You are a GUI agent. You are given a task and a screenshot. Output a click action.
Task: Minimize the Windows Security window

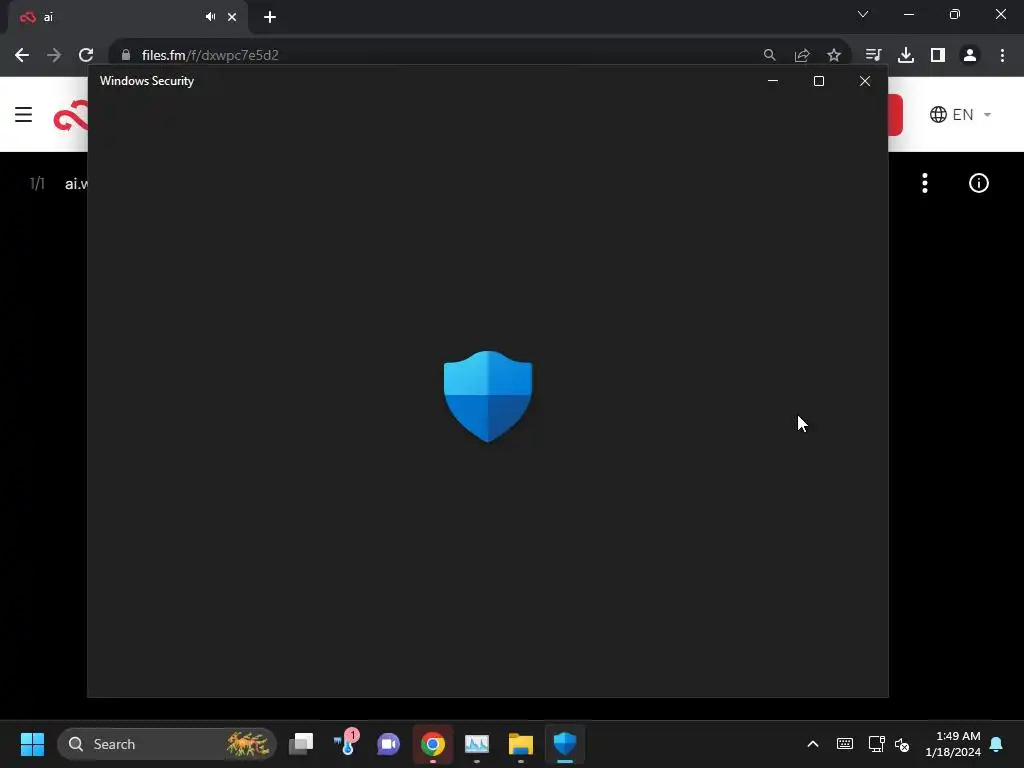tap(773, 81)
